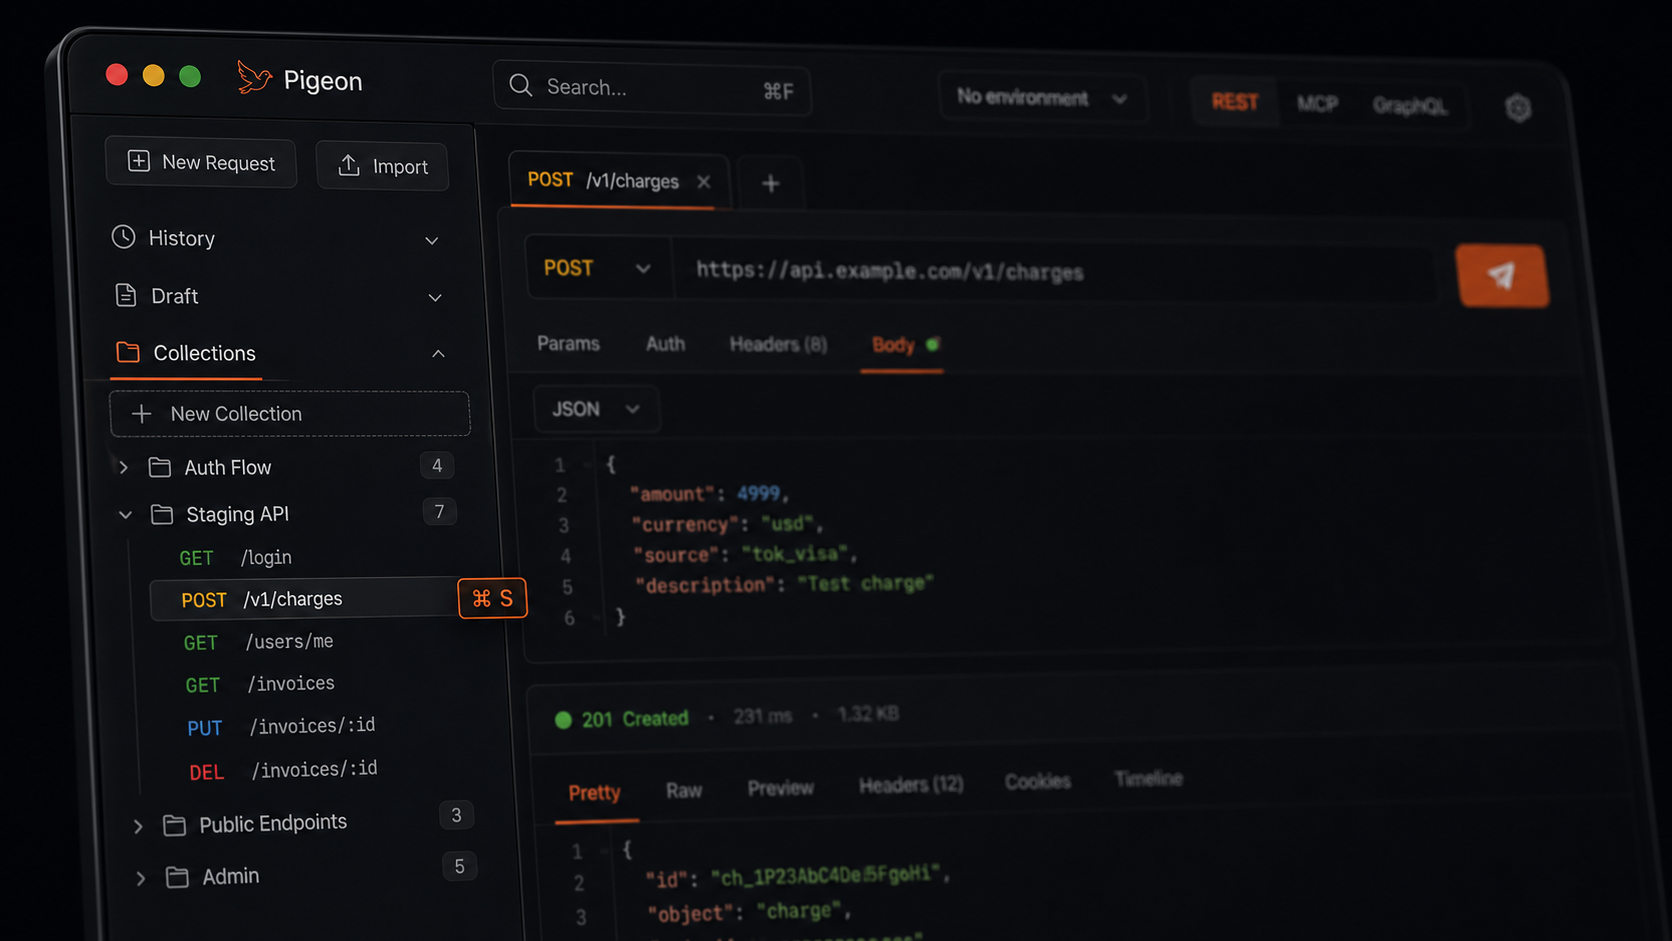1672x941 pixels.
Task: Click the Import button
Action: (382, 166)
